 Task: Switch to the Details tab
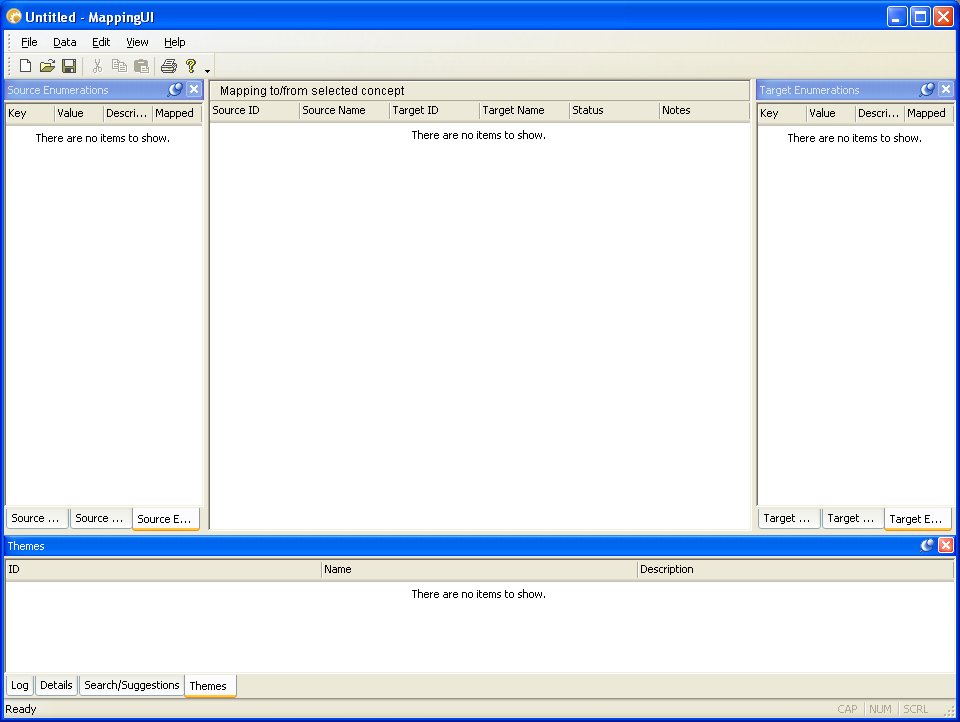coord(56,685)
